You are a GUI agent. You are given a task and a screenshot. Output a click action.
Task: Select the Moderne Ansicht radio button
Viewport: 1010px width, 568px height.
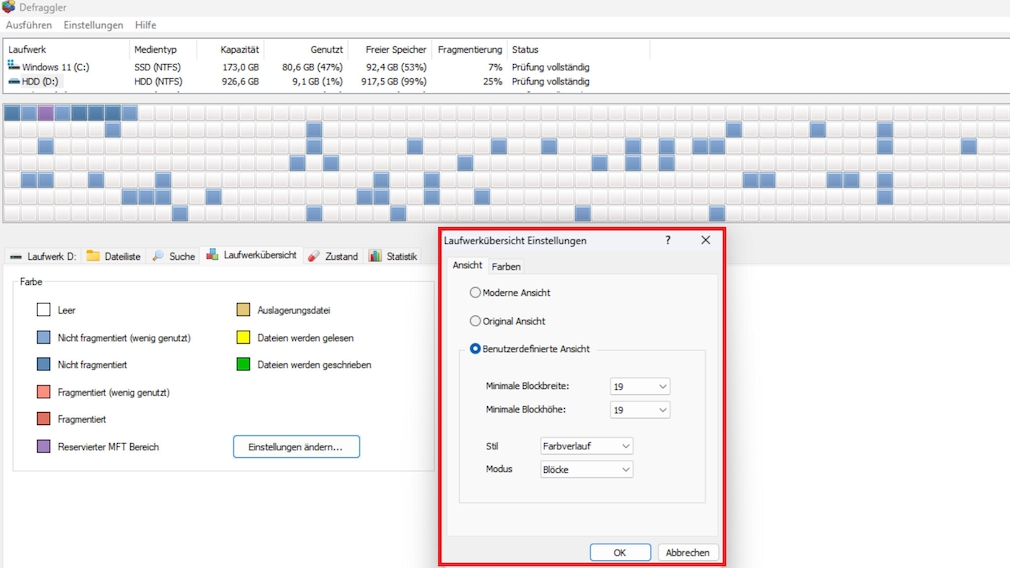(475, 293)
